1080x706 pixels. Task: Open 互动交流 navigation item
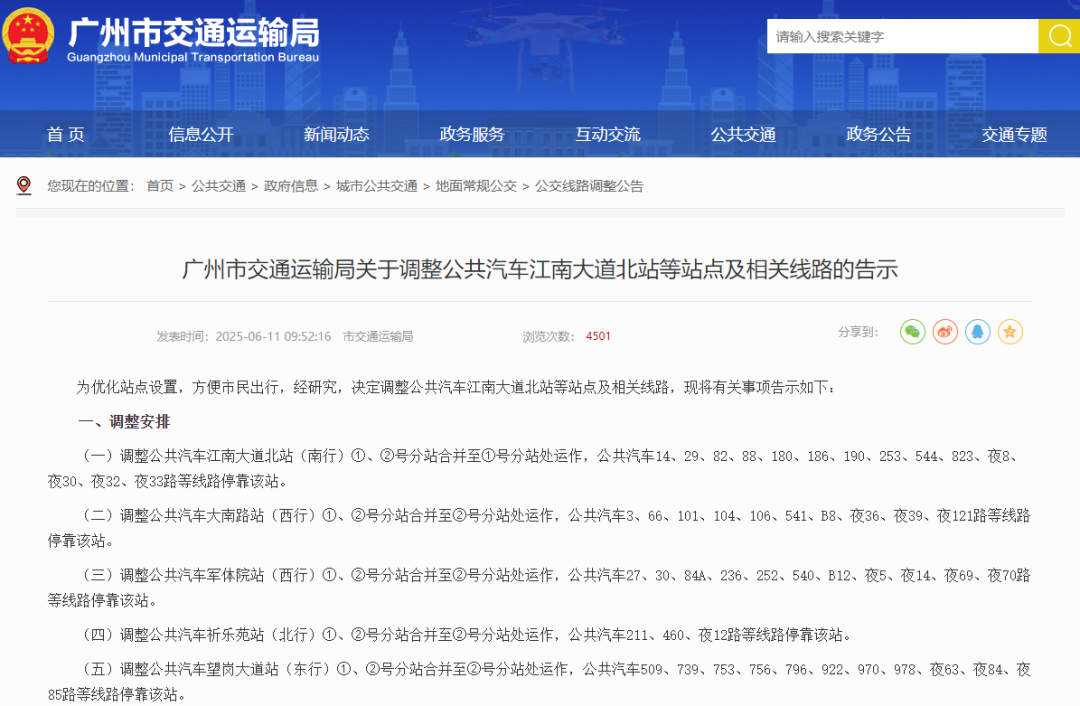pyautogui.click(x=608, y=134)
